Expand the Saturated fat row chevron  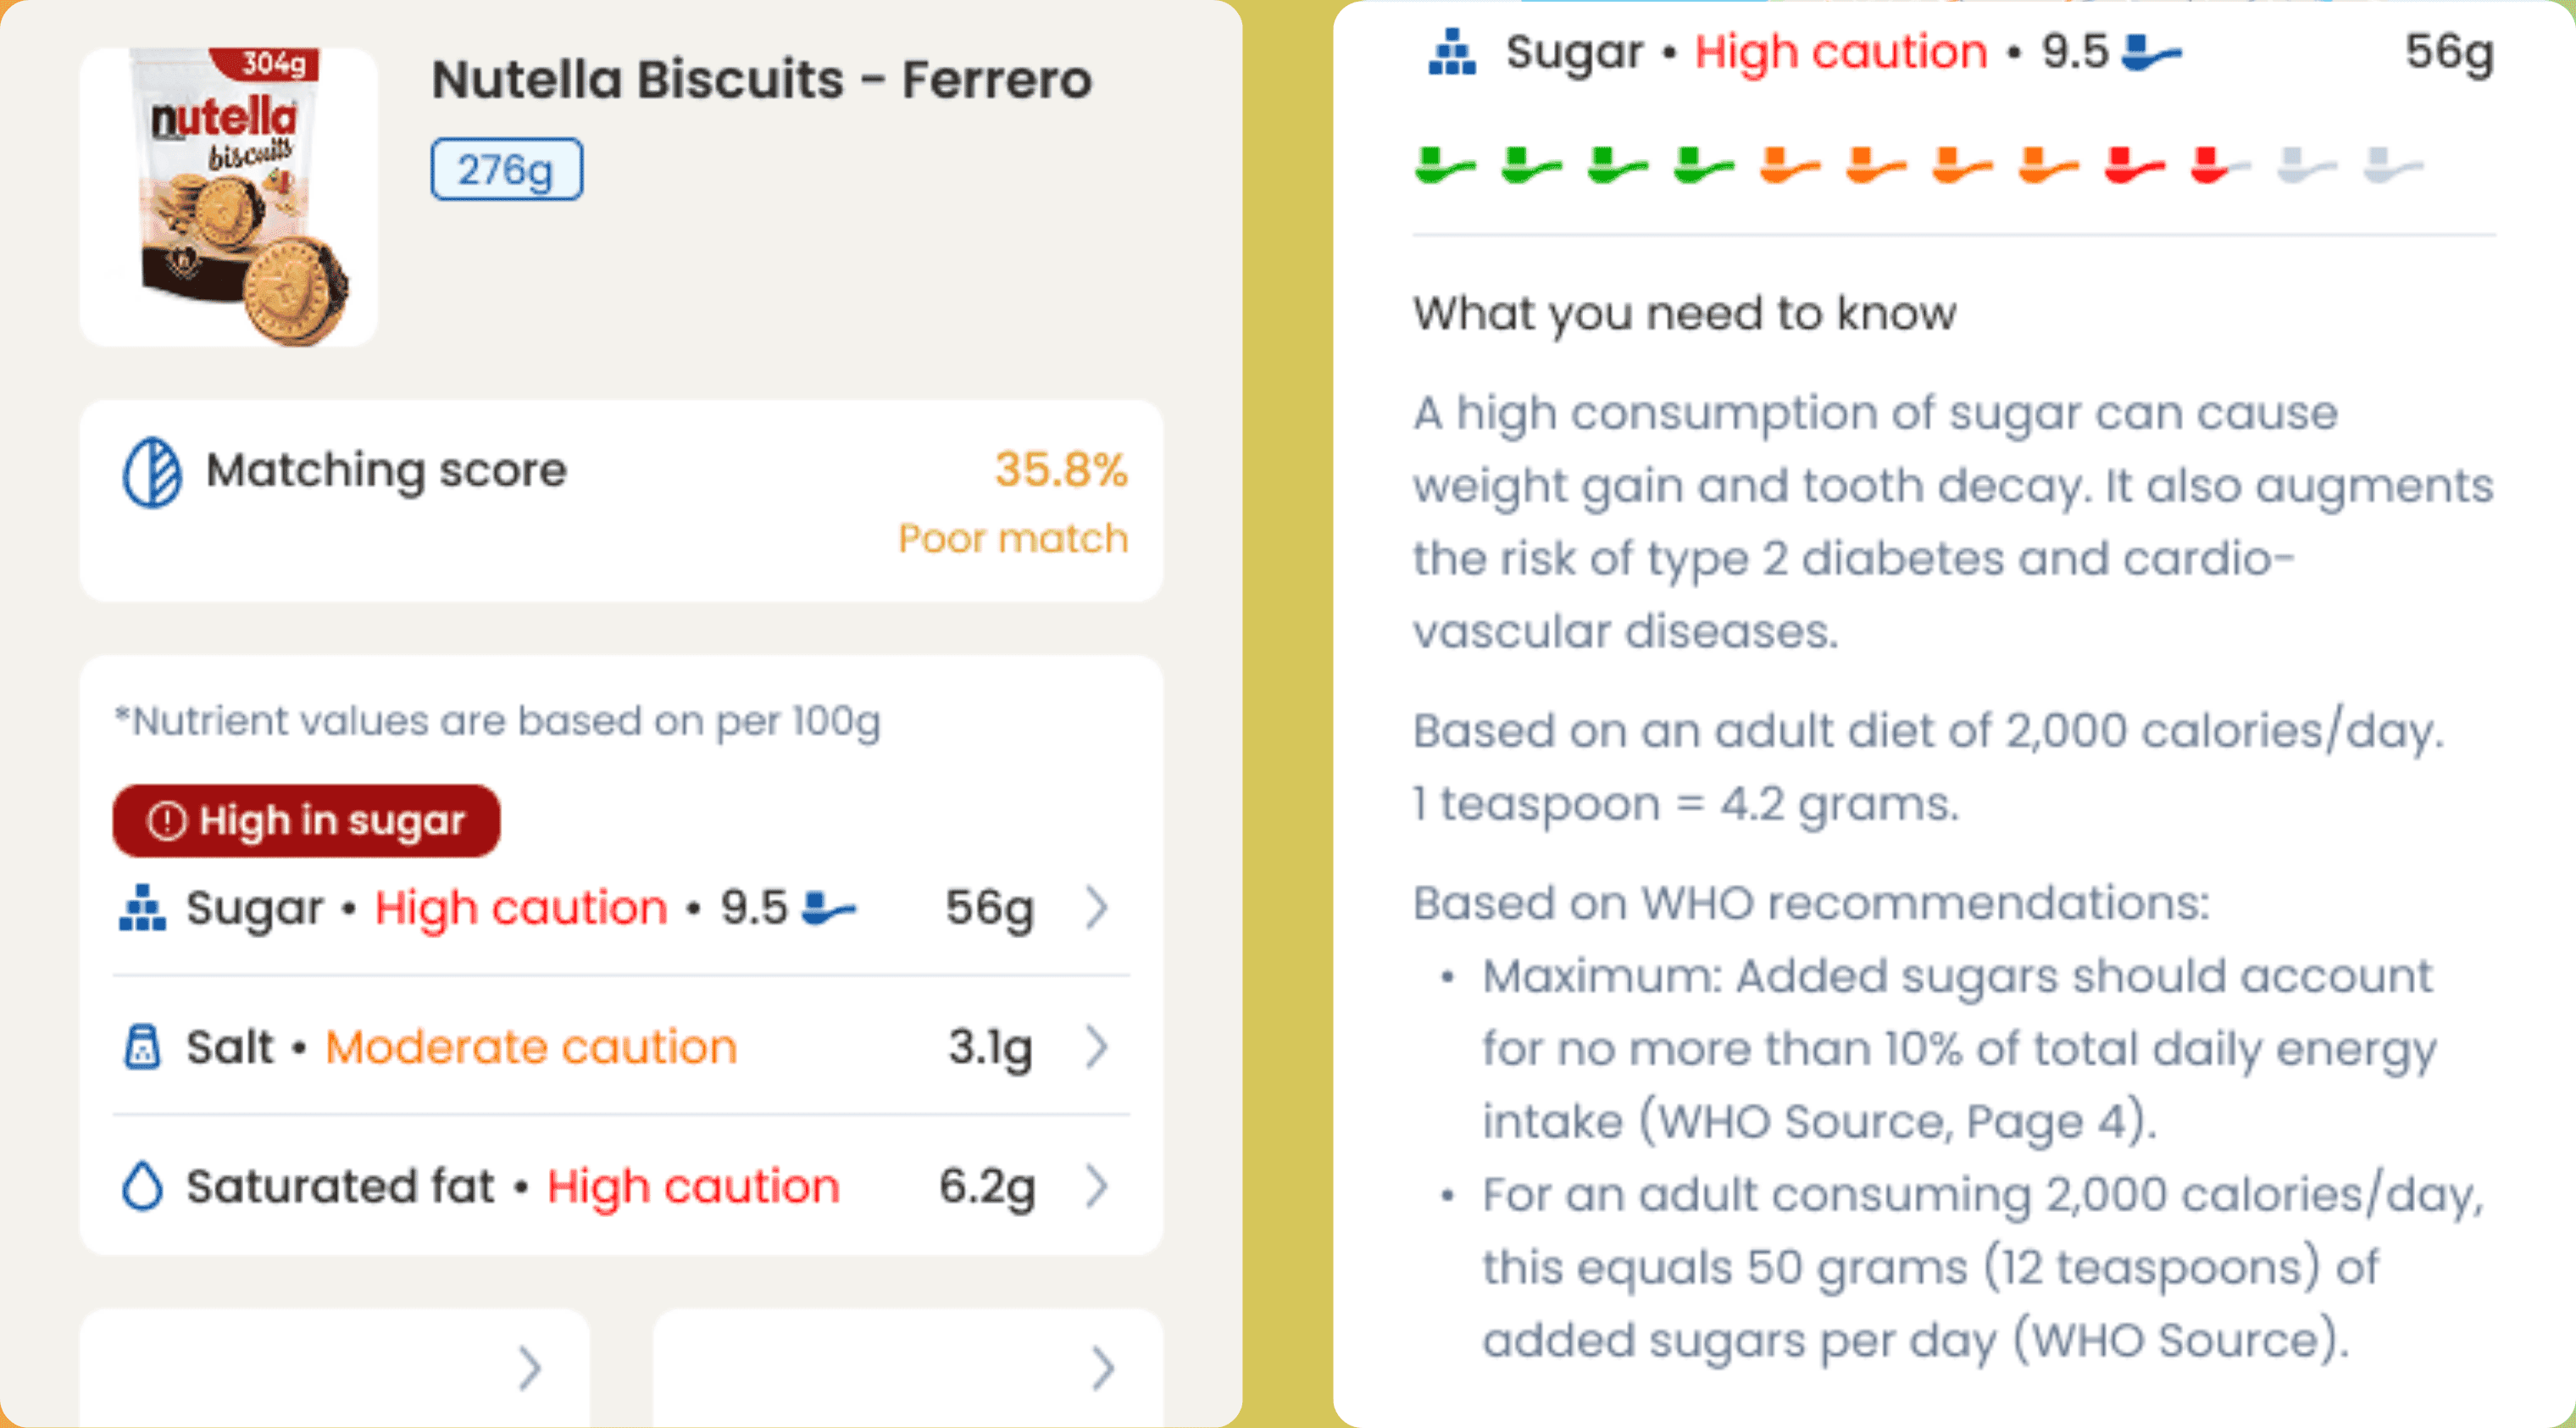pyautogui.click(x=1097, y=1186)
